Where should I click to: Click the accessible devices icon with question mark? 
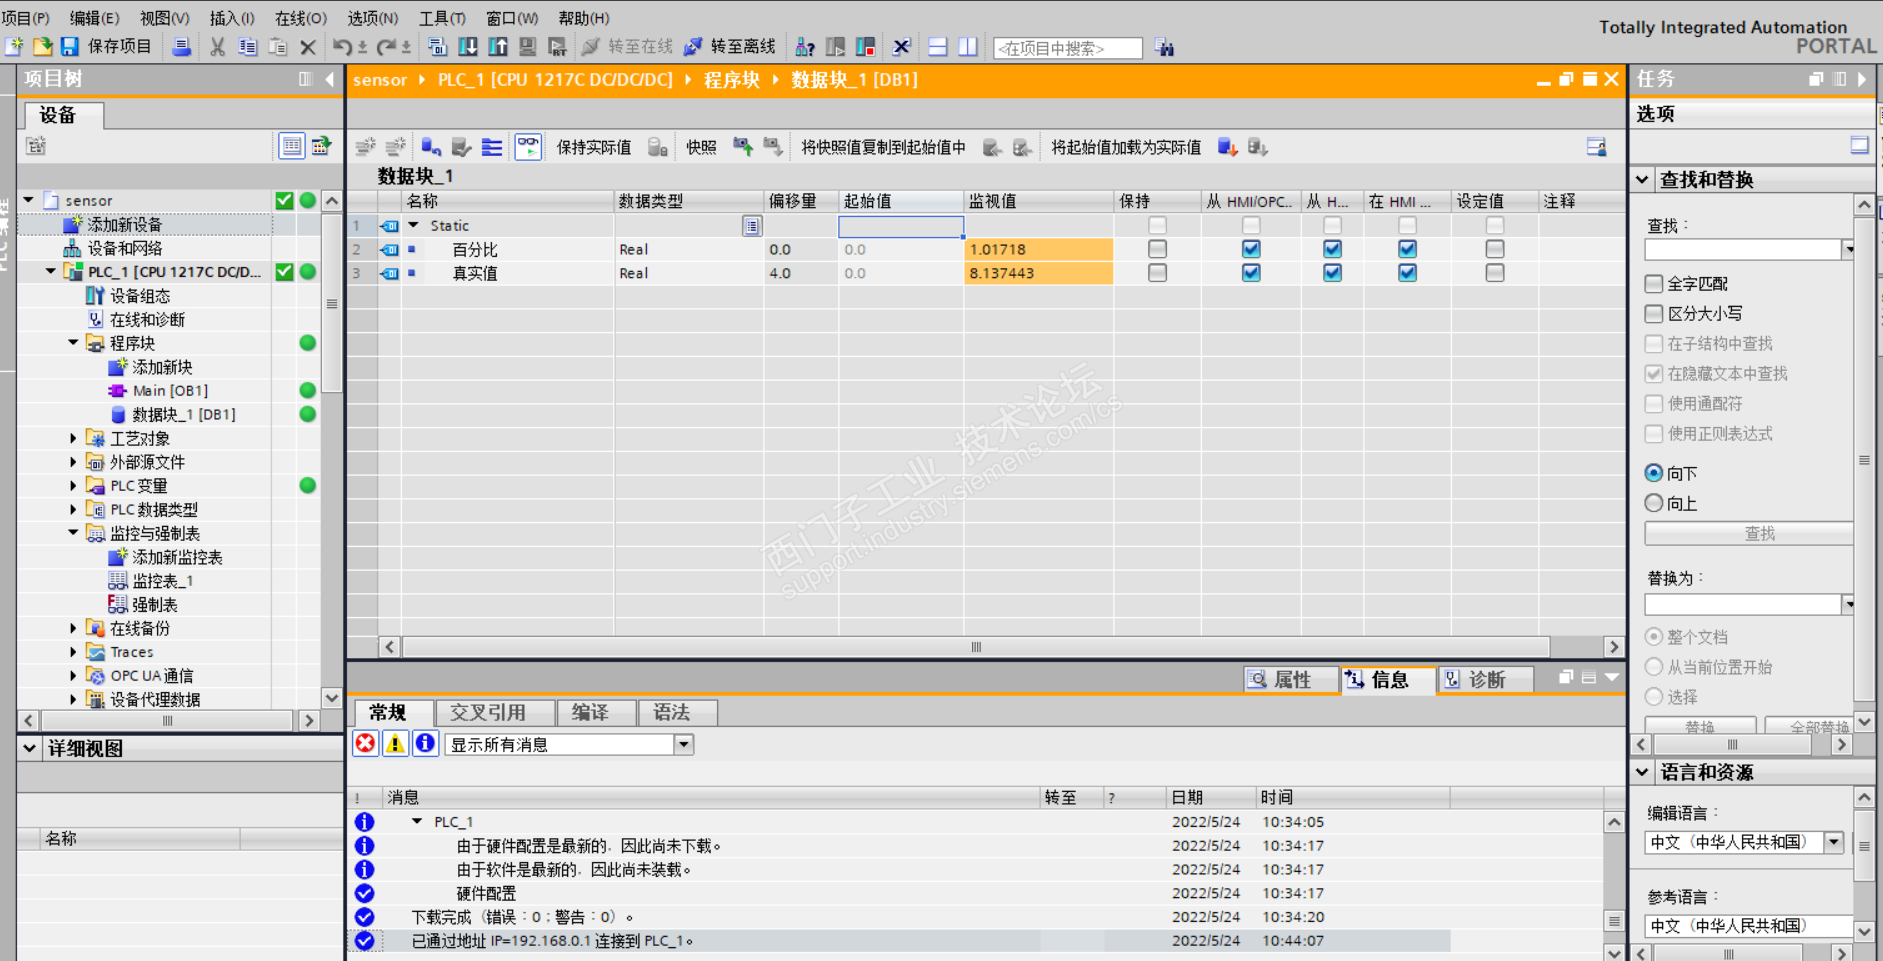pyautogui.click(x=805, y=47)
